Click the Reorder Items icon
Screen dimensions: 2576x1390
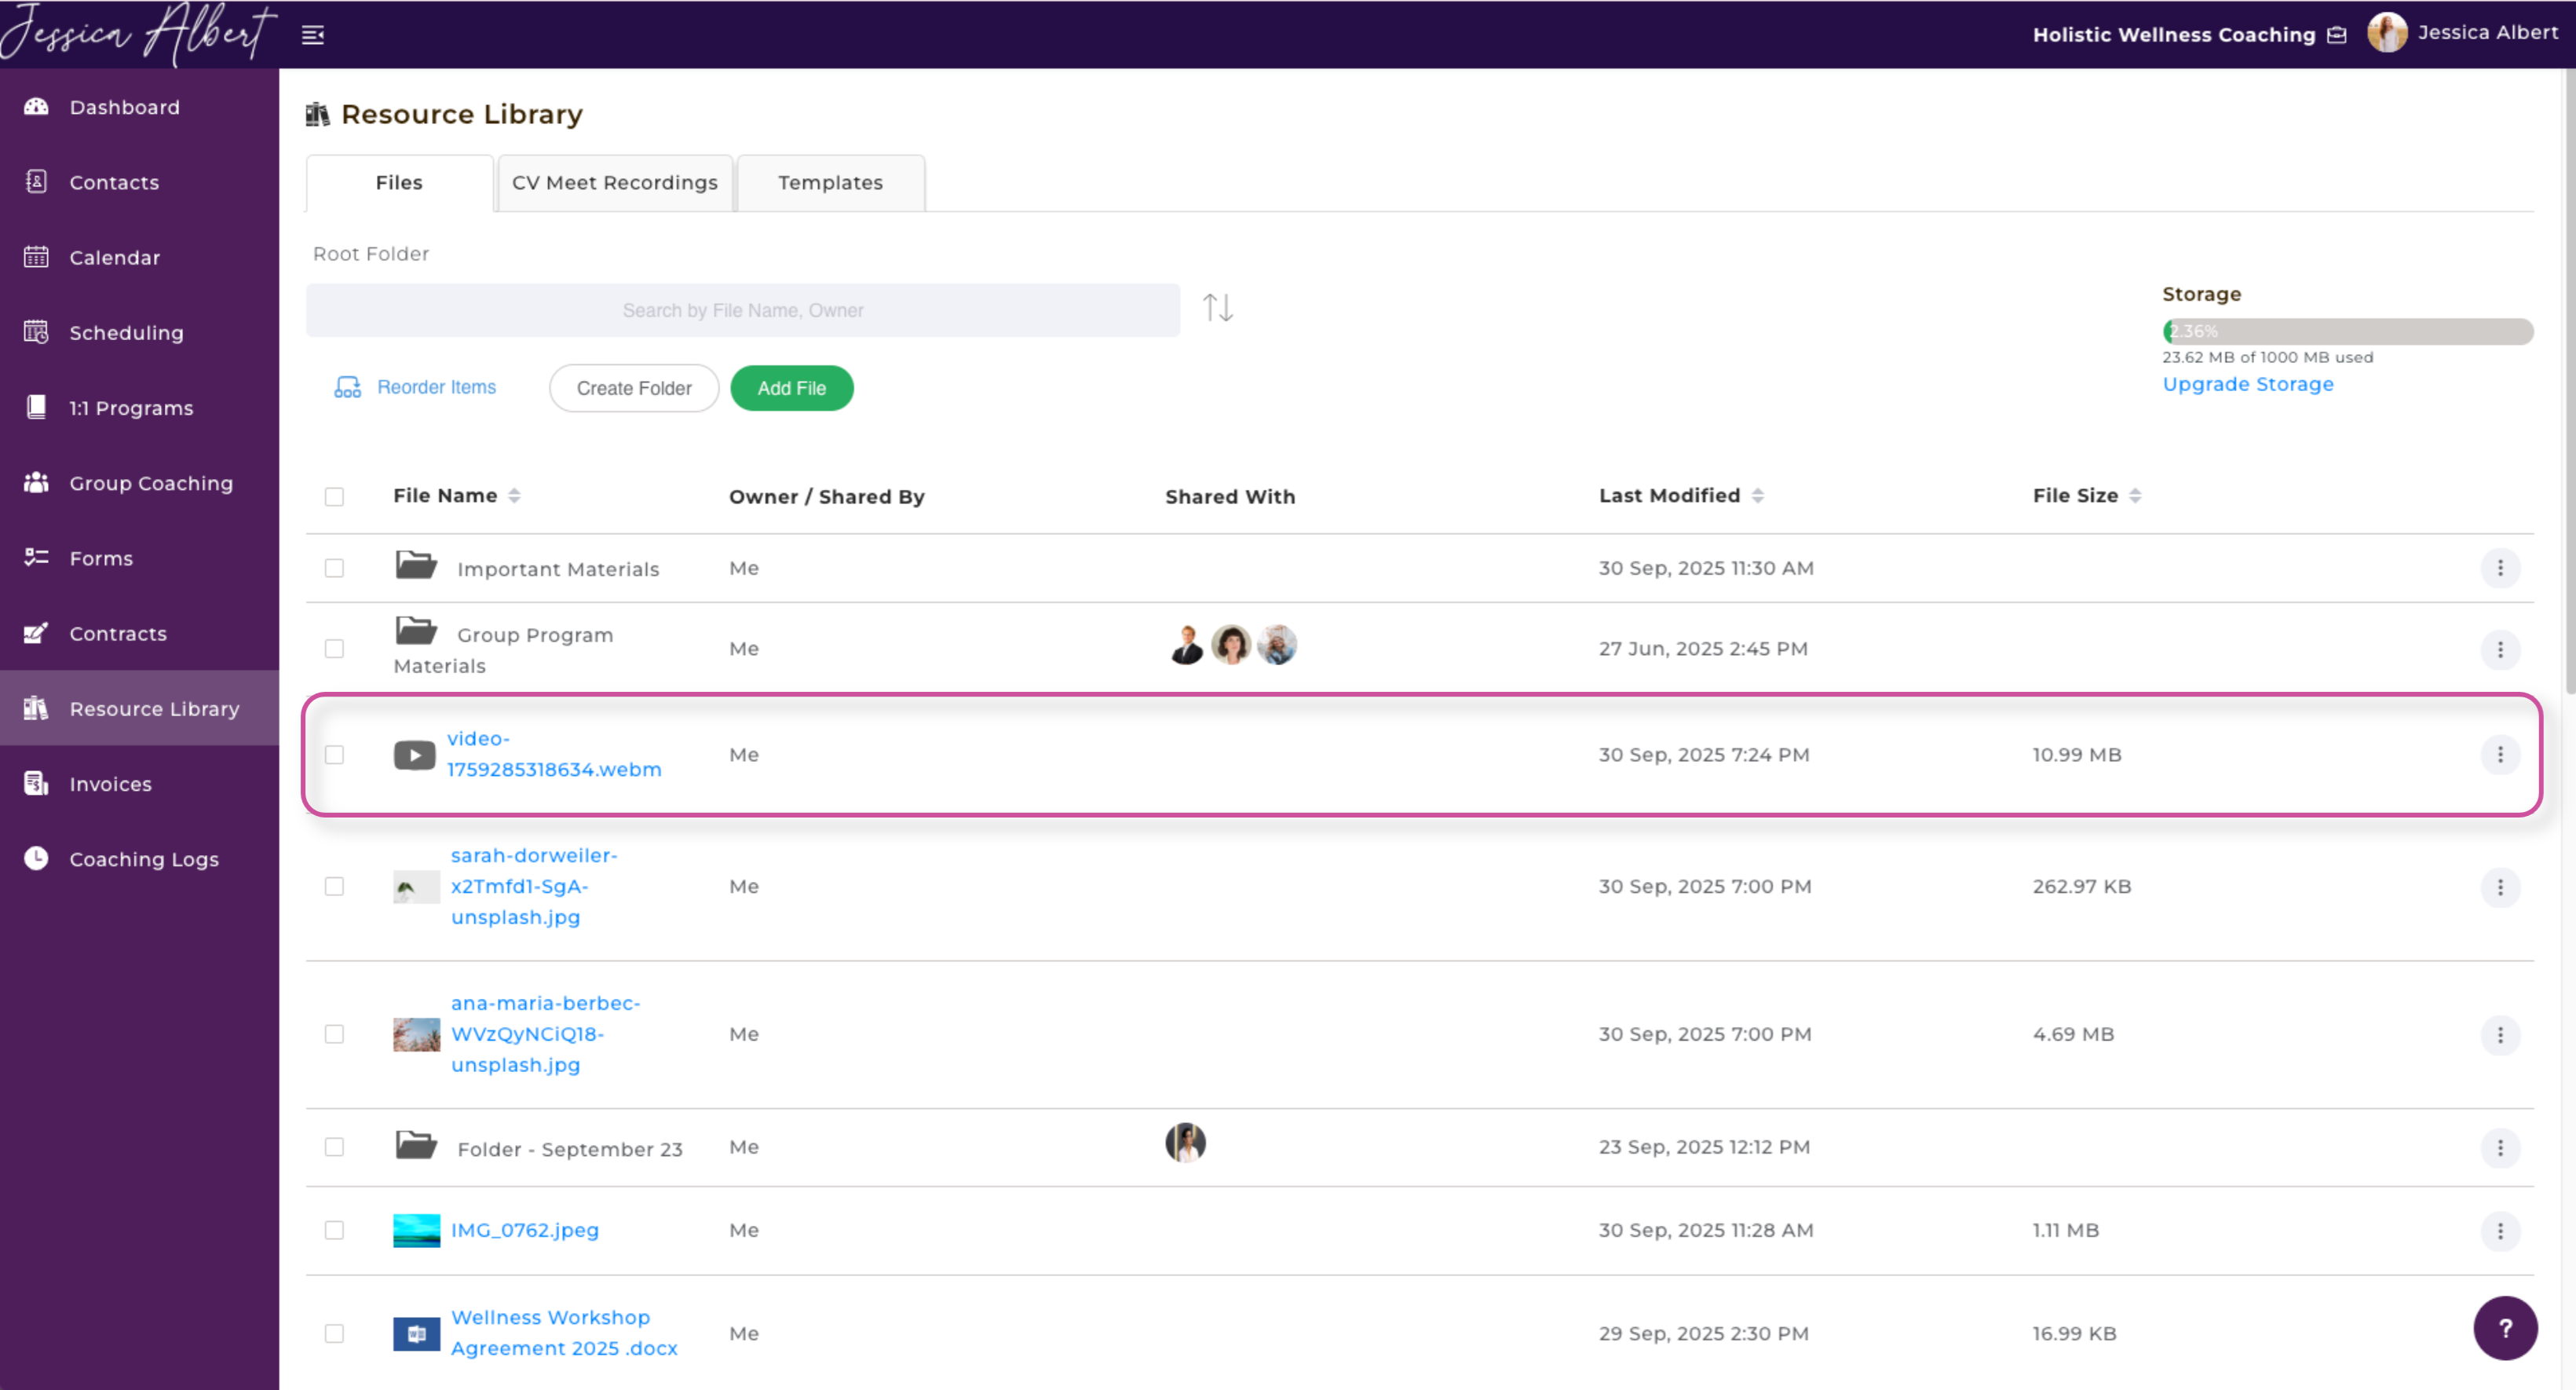pos(347,388)
